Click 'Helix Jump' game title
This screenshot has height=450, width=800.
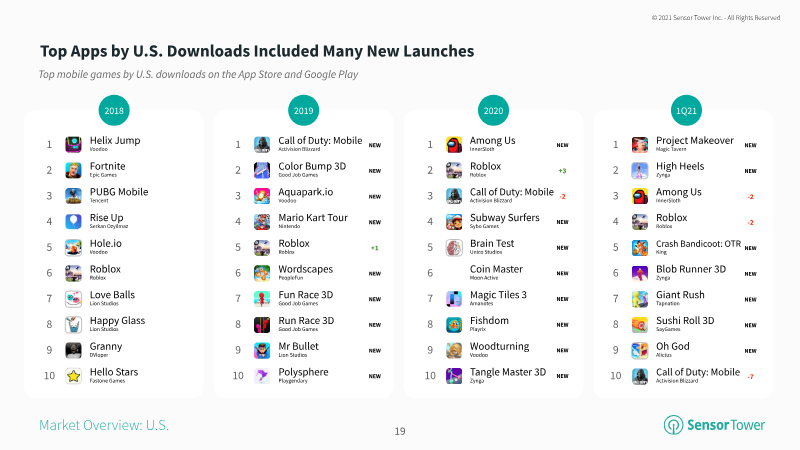(115, 141)
